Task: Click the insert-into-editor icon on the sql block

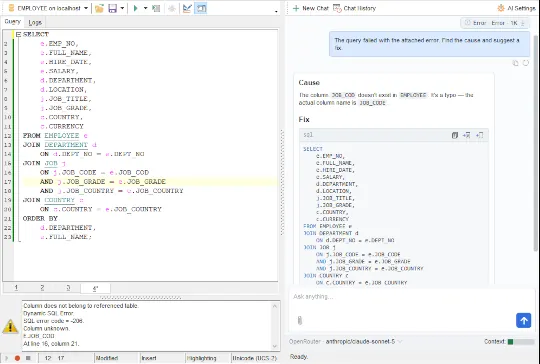Action: tap(479, 135)
